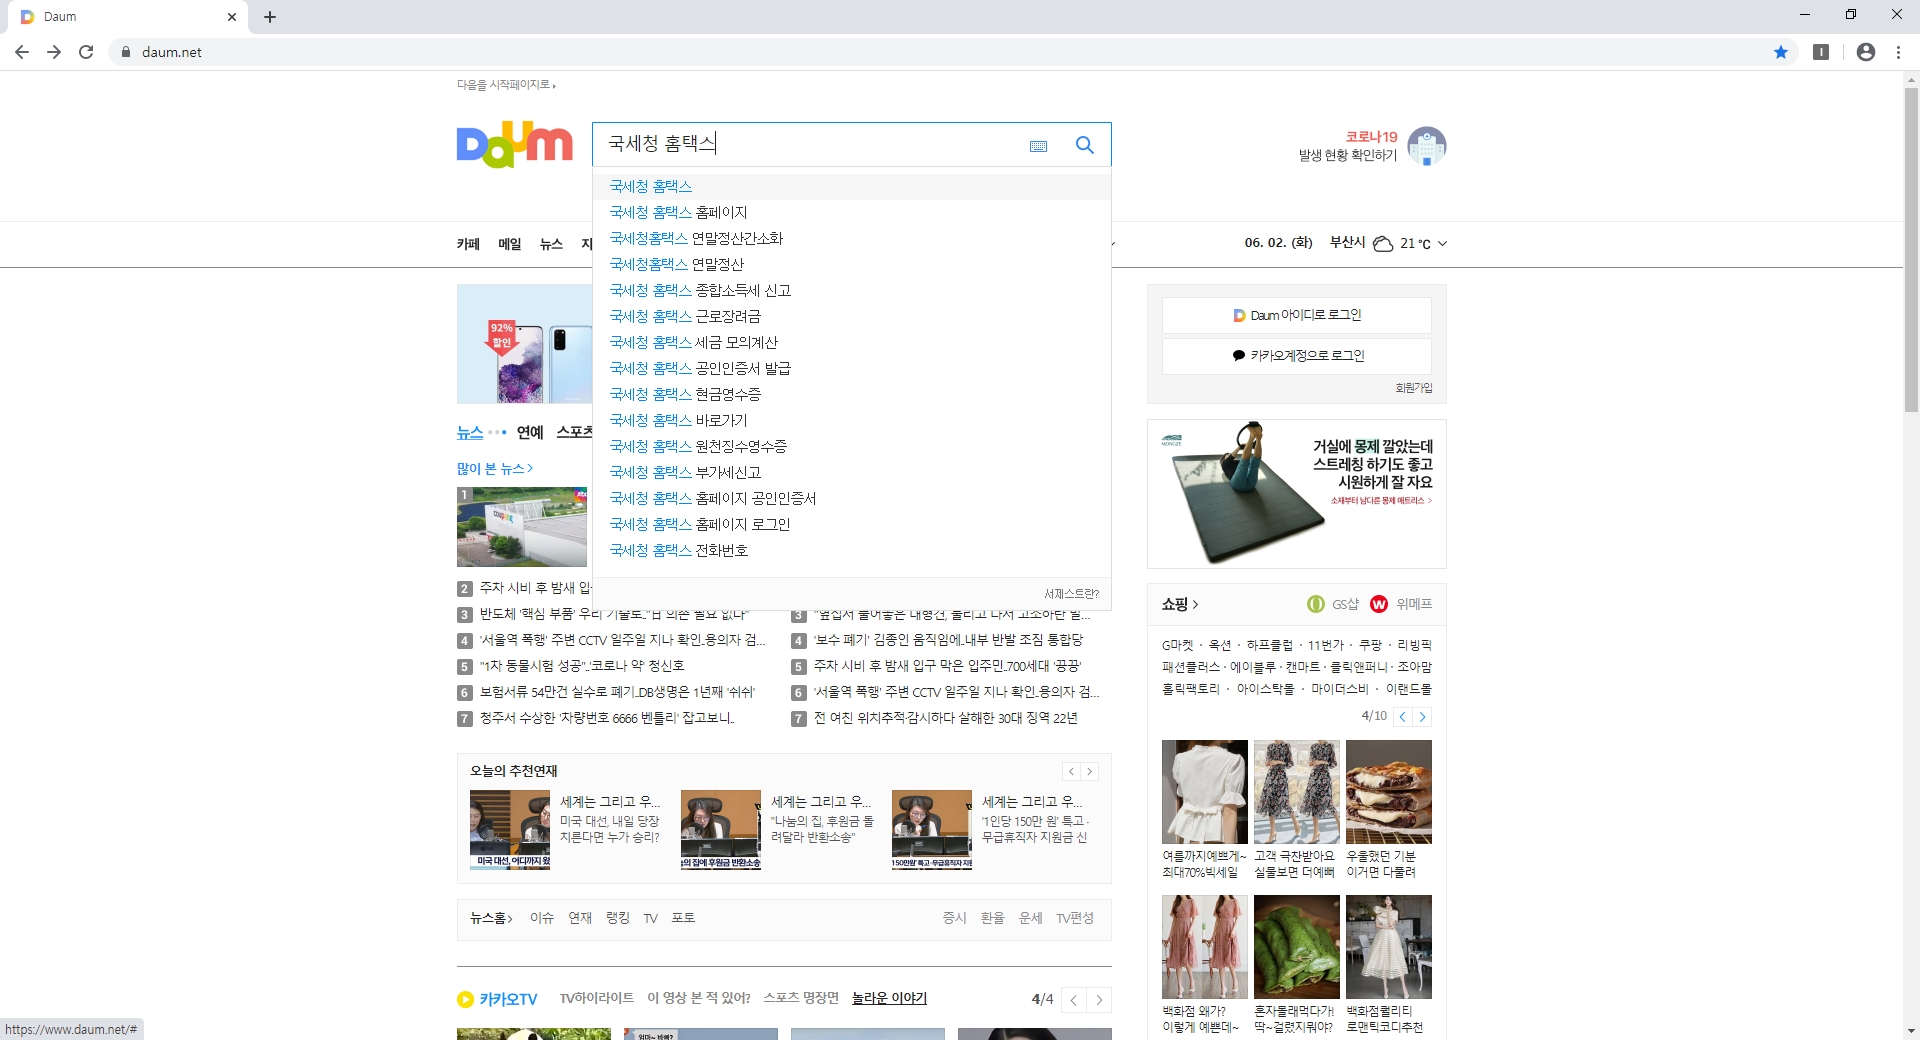
Task: Open Chrome three-dot menu
Action: coord(1898,52)
